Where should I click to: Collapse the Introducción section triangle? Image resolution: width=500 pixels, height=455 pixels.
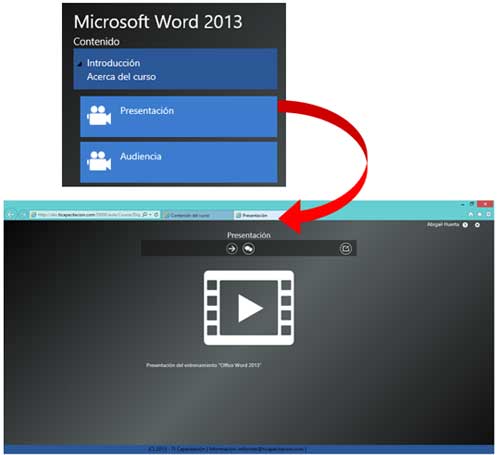tap(79, 64)
